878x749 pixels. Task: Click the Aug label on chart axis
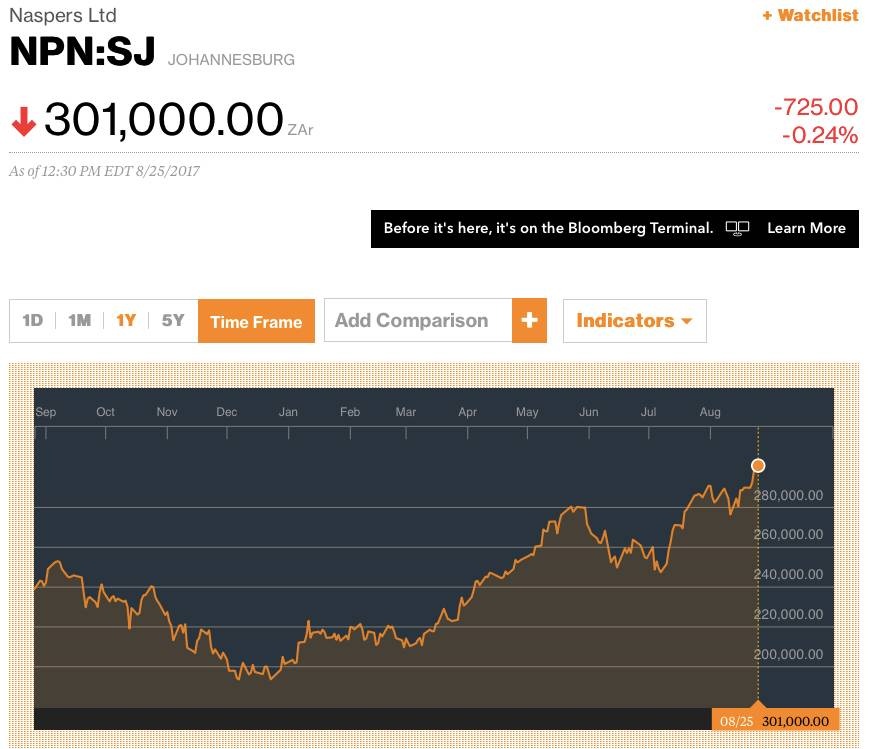[x=710, y=412]
